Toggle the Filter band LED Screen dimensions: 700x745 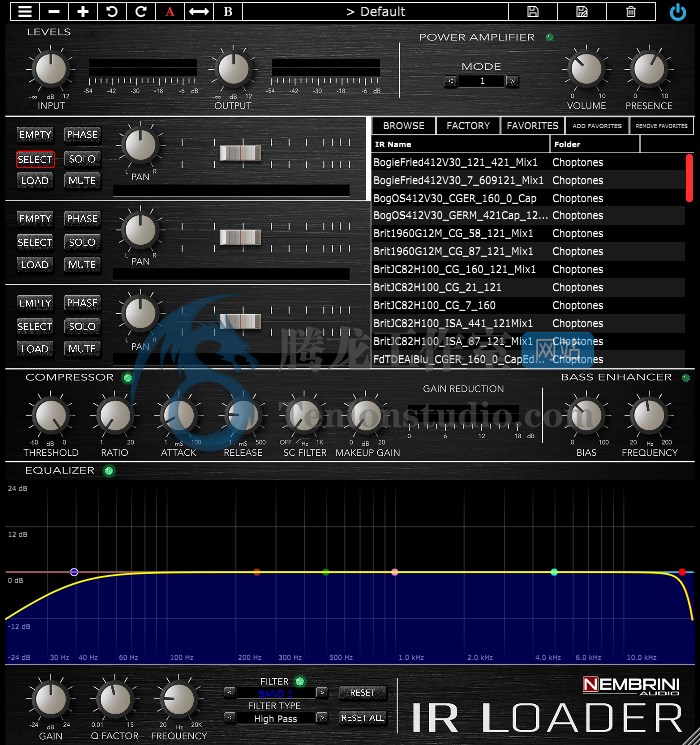[300, 681]
